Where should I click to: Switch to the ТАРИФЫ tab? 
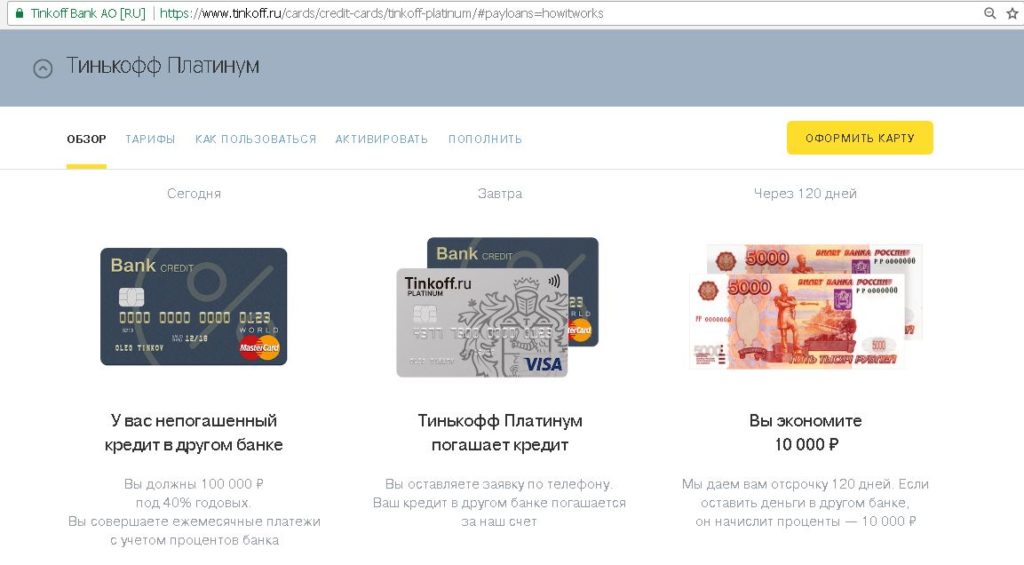click(x=150, y=139)
